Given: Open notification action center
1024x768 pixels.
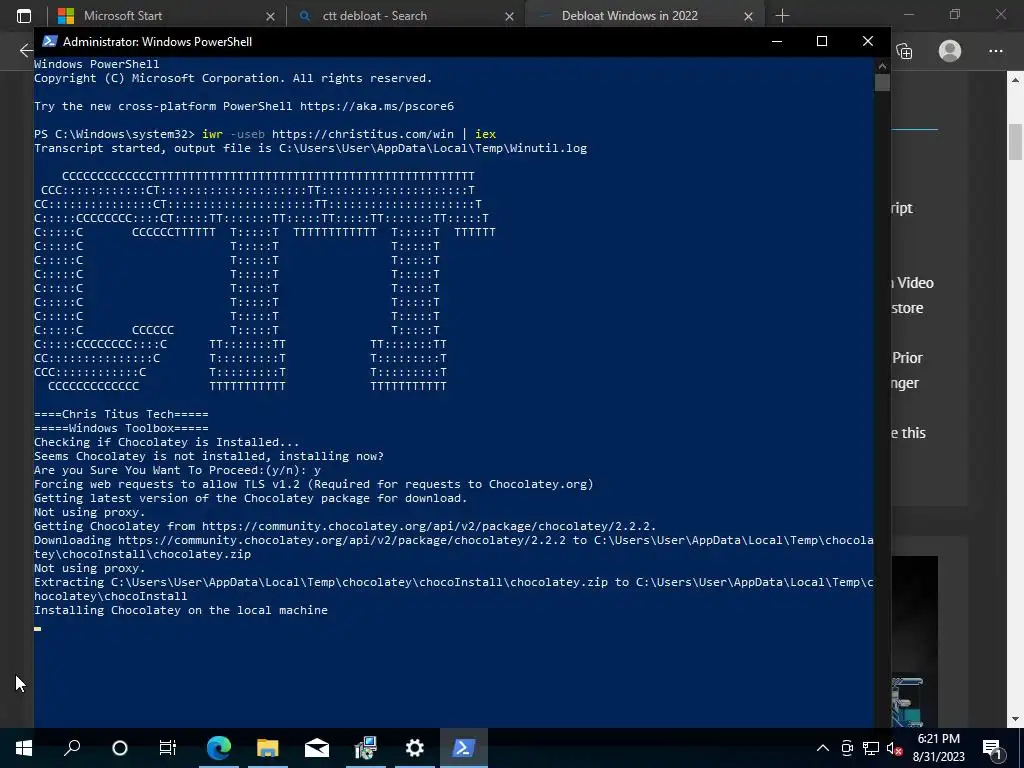Looking at the screenshot, I should pyautogui.click(x=991, y=748).
